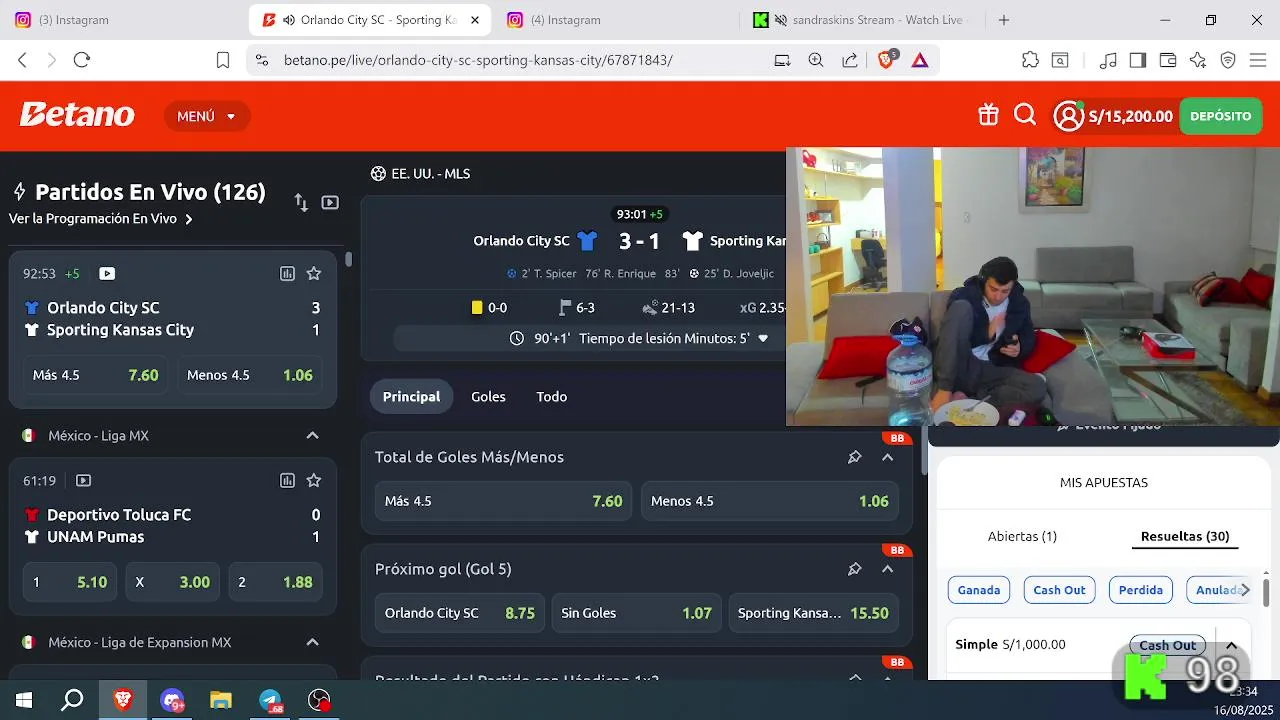The width and height of the screenshot is (1280, 720).
Task: Click the live video badge next to 92:53
Action: coord(107,273)
